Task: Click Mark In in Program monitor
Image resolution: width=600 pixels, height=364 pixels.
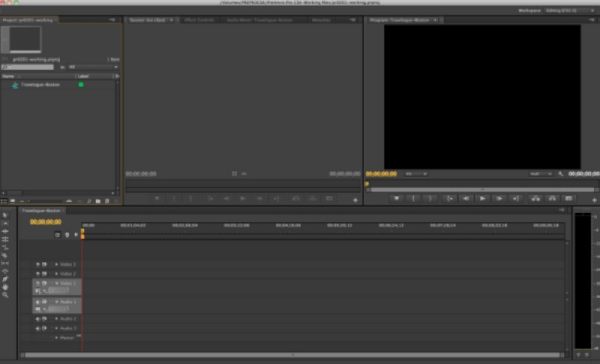Action: (413, 198)
